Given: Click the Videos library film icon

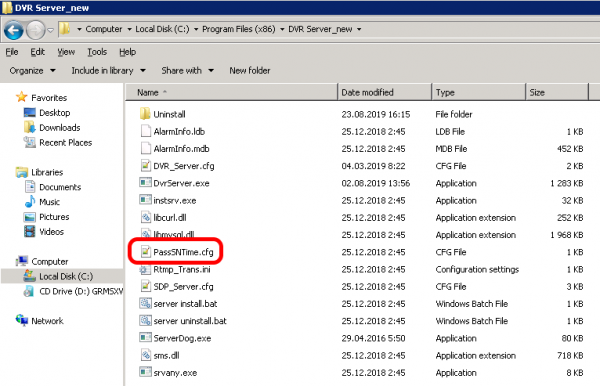Looking at the screenshot, I should [x=29, y=232].
